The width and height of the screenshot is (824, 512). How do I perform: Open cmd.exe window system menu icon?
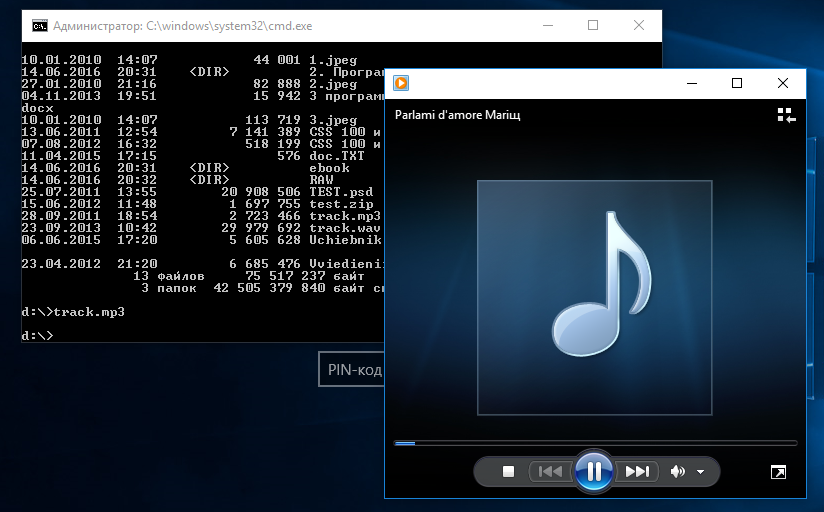39,26
